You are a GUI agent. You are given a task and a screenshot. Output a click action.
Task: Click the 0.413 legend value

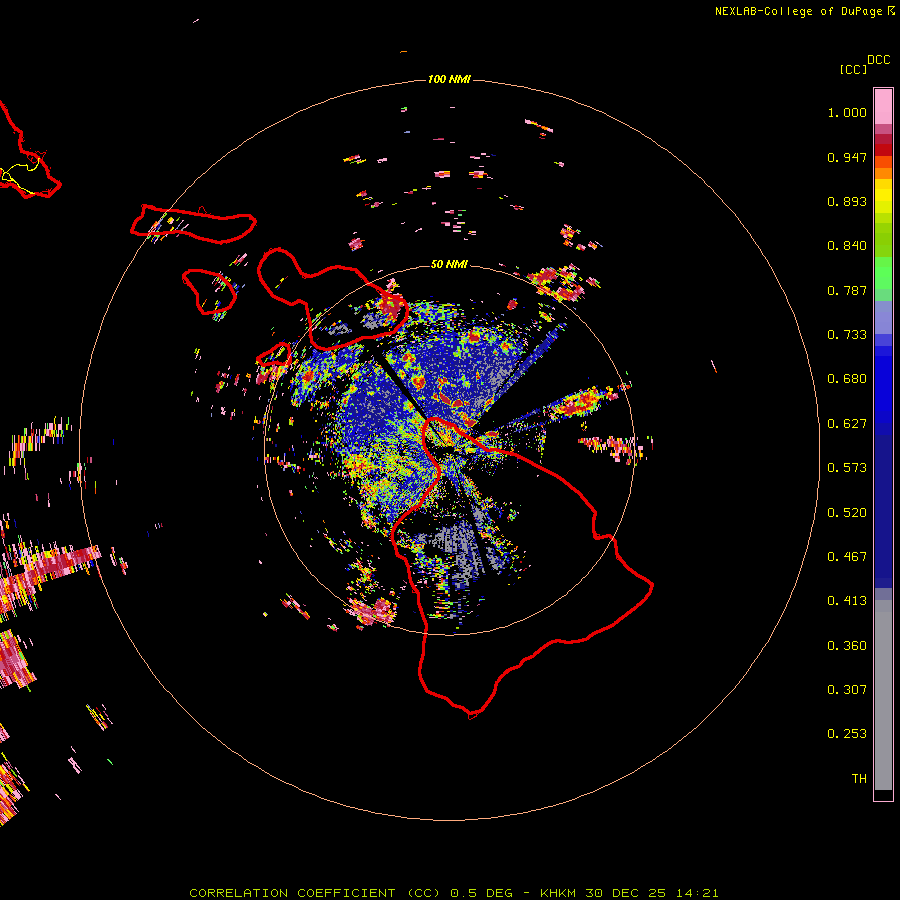coord(847,601)
